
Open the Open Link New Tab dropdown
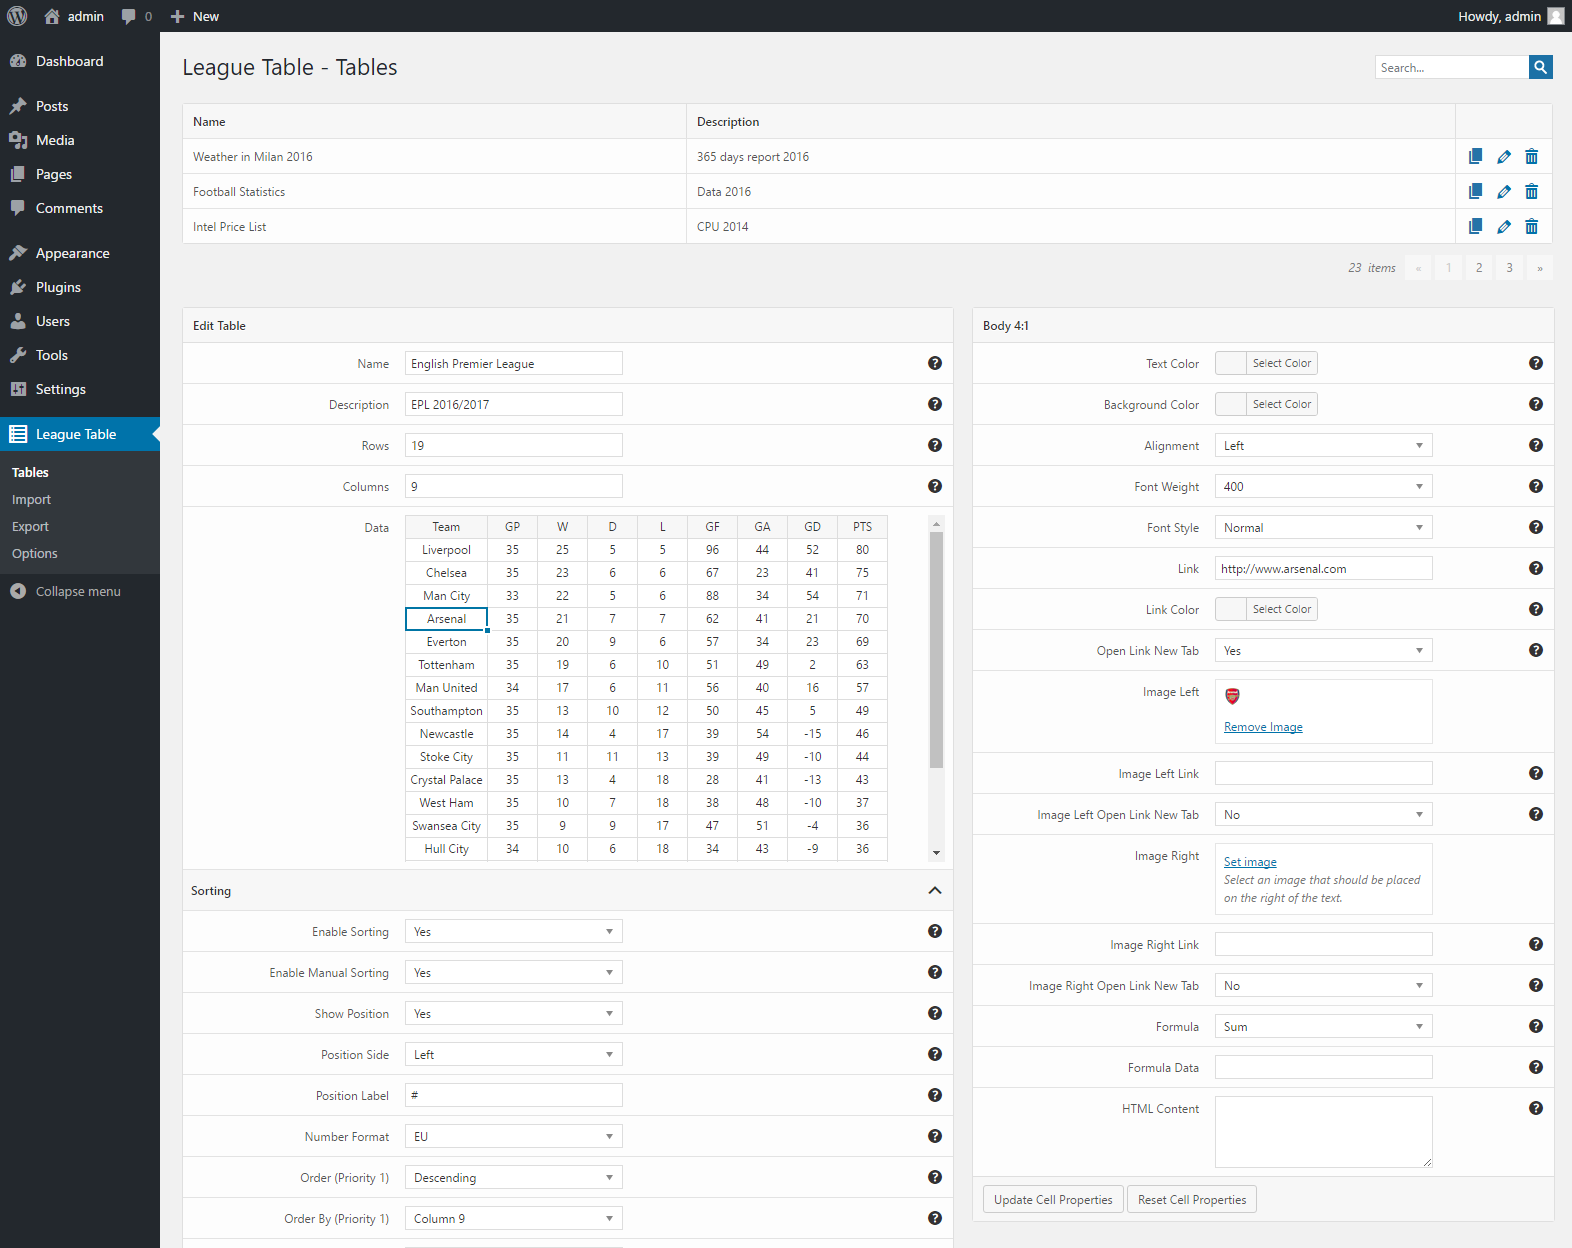pyautogui.click(x=1322, y=651)
